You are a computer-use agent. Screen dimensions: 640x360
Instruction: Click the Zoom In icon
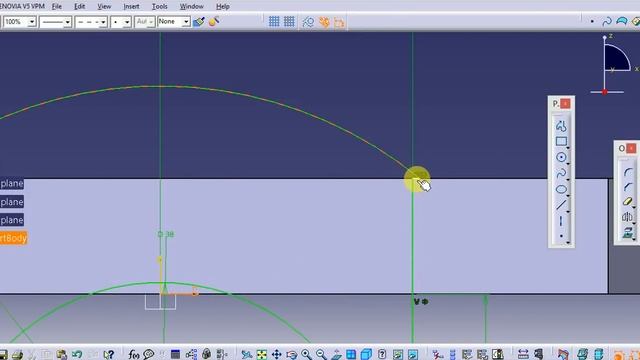[x=306, y=354]
